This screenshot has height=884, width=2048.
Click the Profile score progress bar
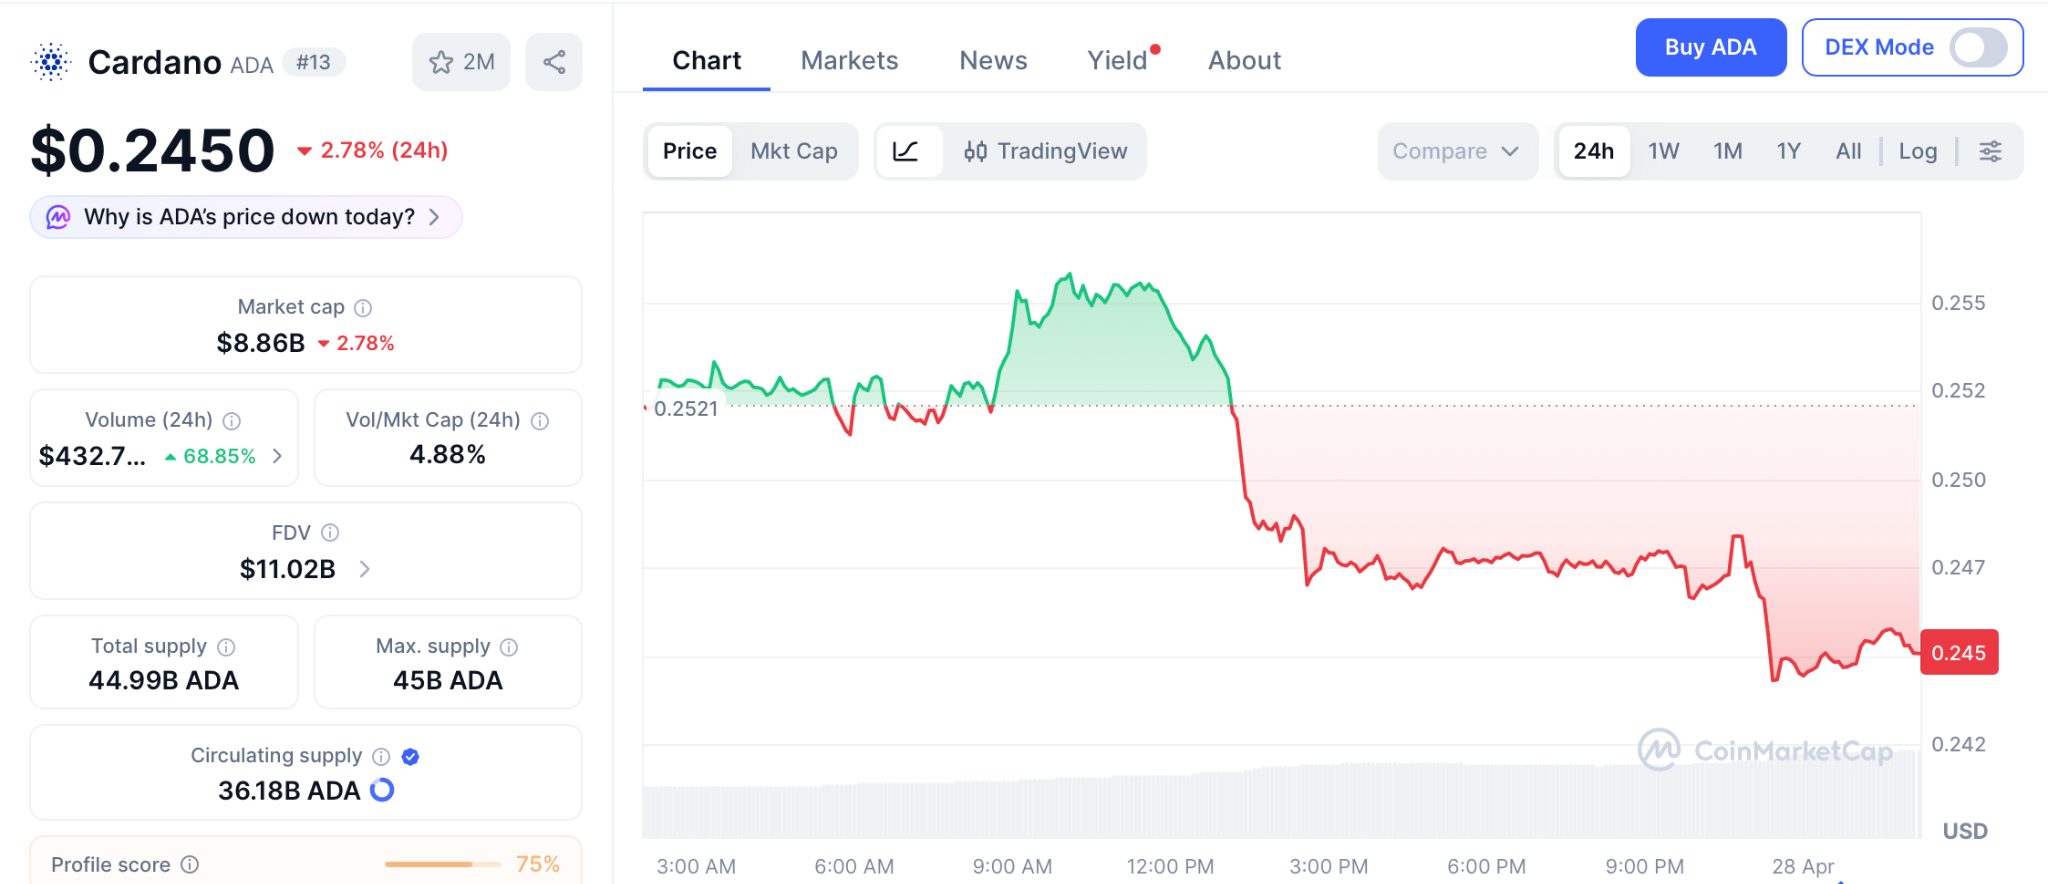[x=442, y=864]
